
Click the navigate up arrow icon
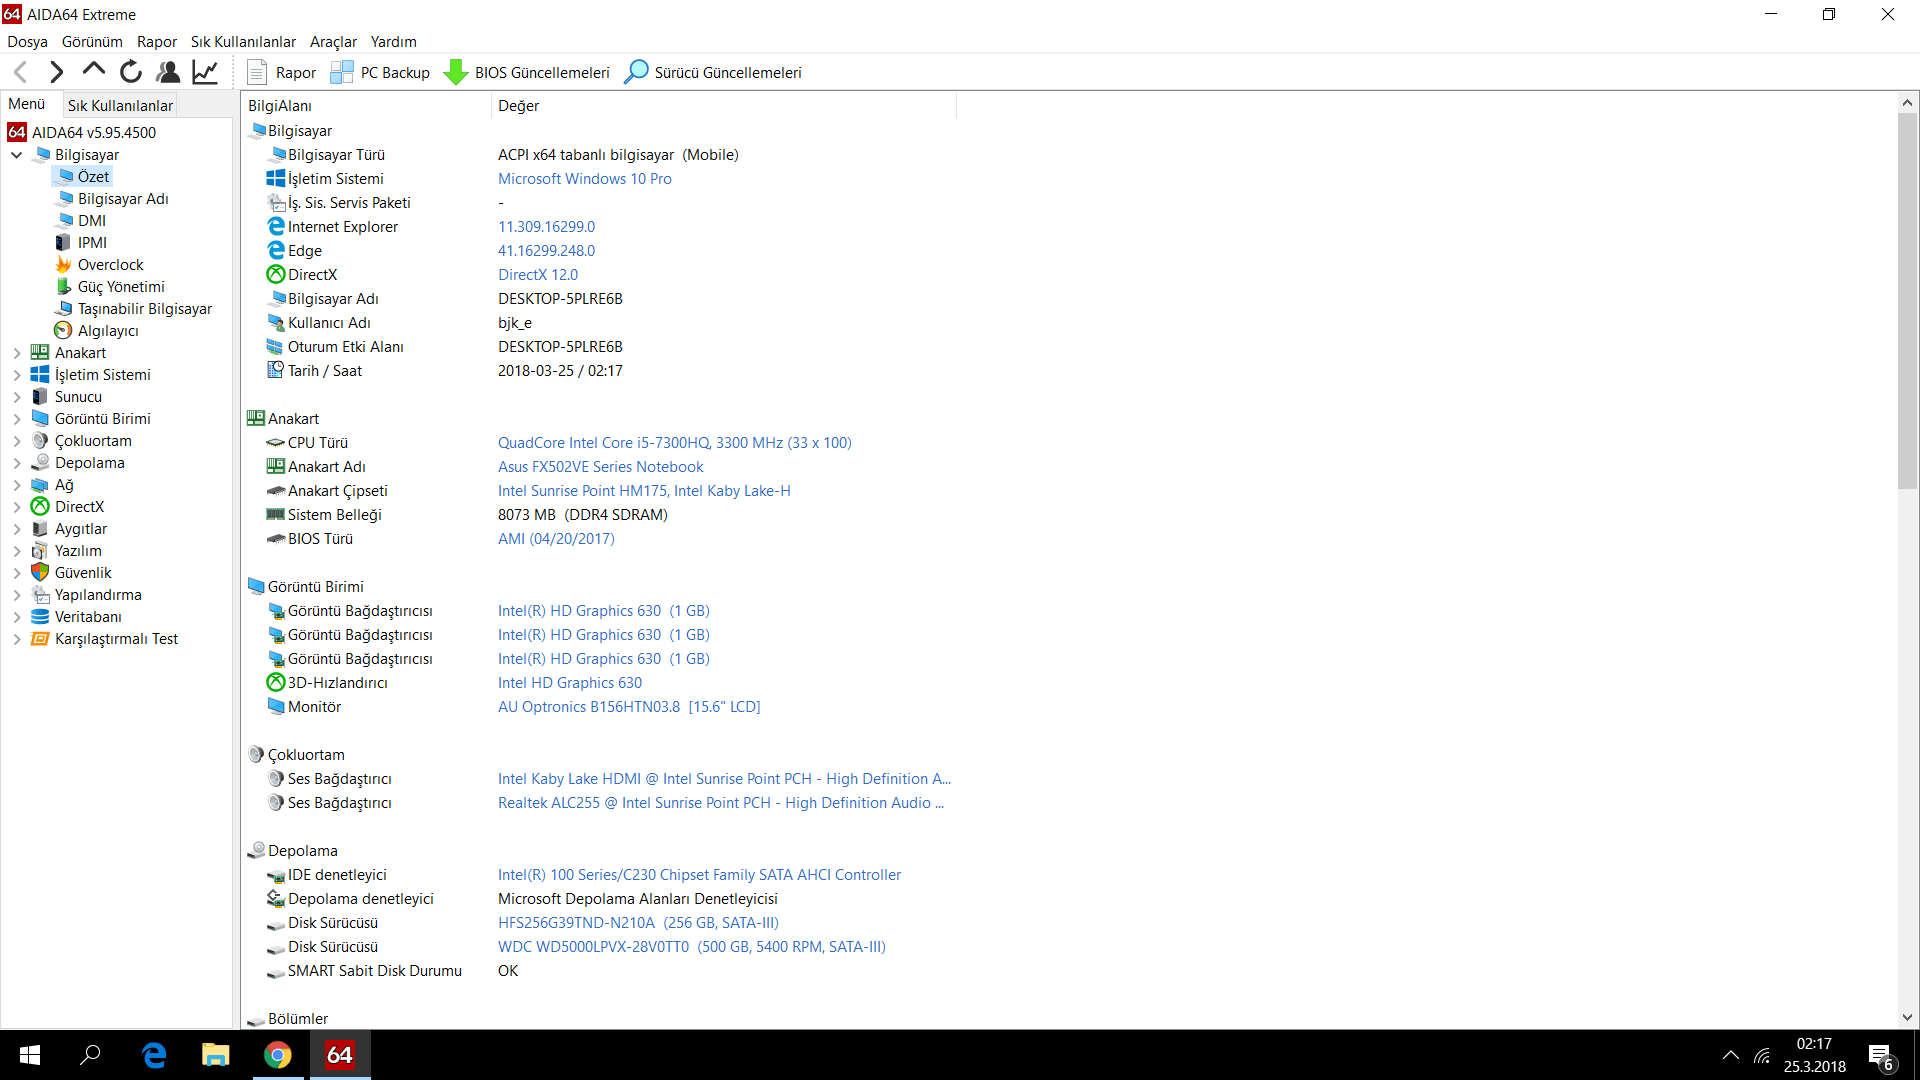[x=93, y=71]
